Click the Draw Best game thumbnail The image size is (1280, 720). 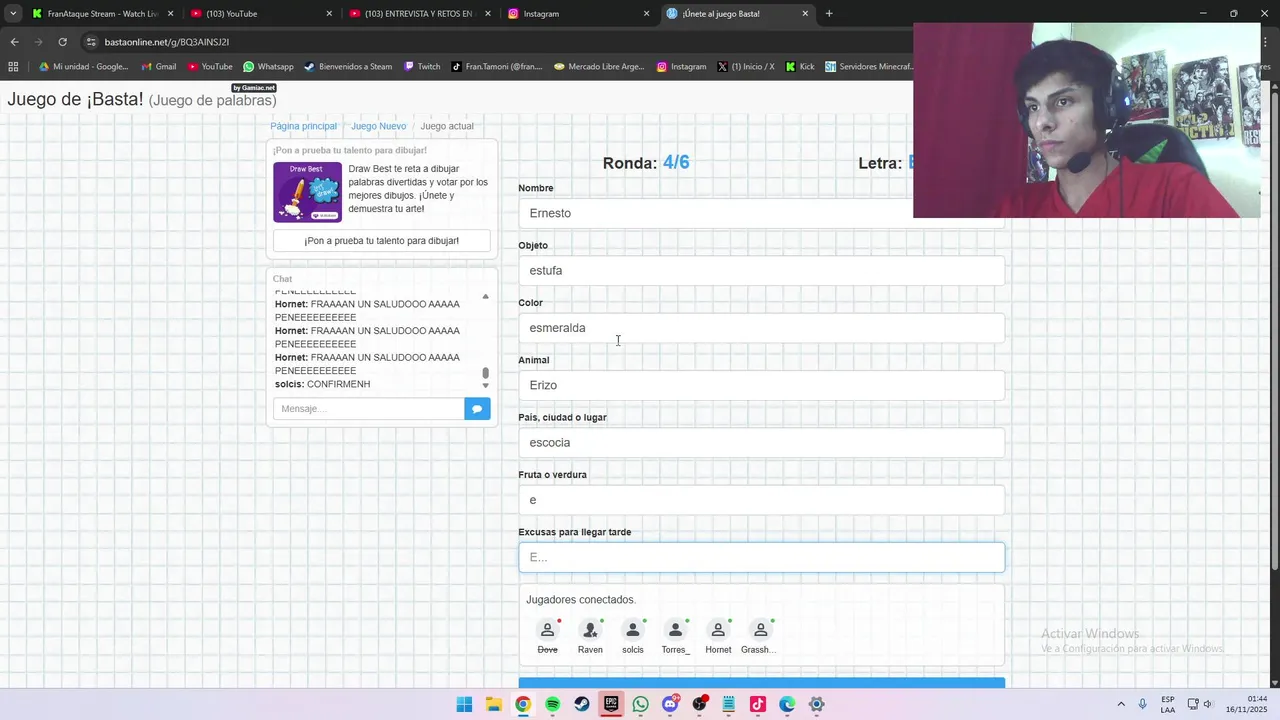[x=307, y=192]
